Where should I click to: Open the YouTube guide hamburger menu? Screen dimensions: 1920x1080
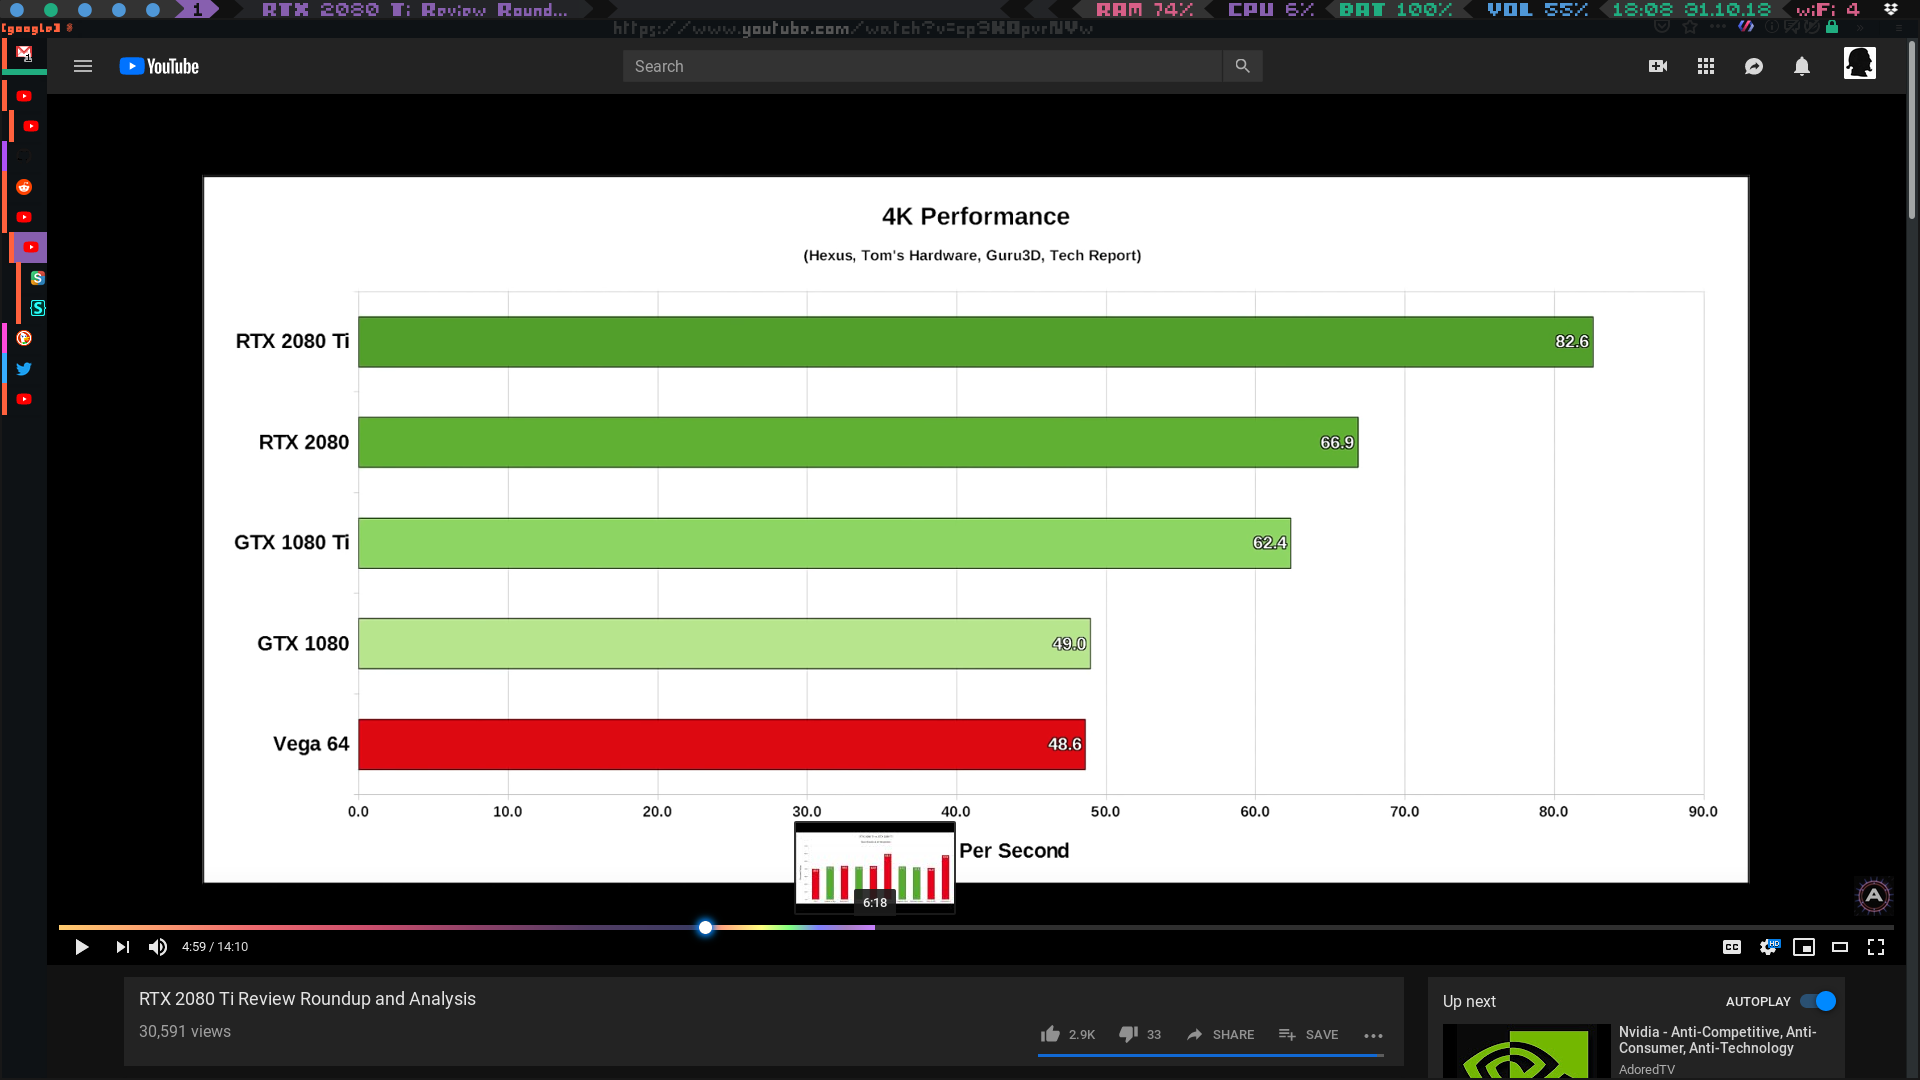tap(83, 66)
